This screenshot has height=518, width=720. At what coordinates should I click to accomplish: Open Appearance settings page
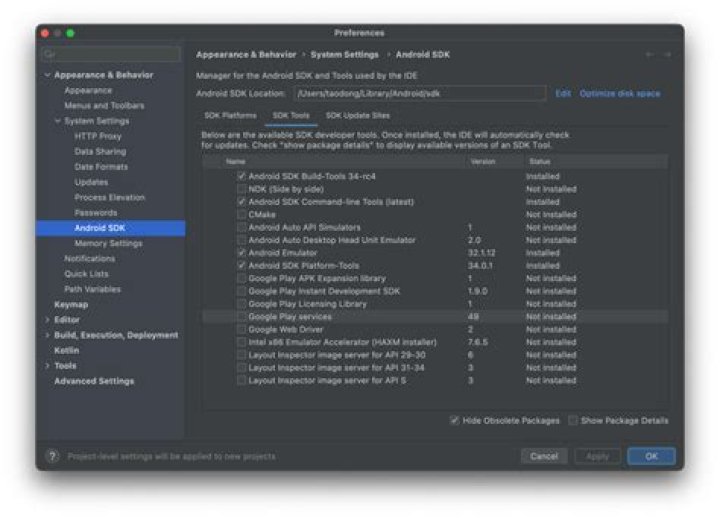click(x=88, y=90)
